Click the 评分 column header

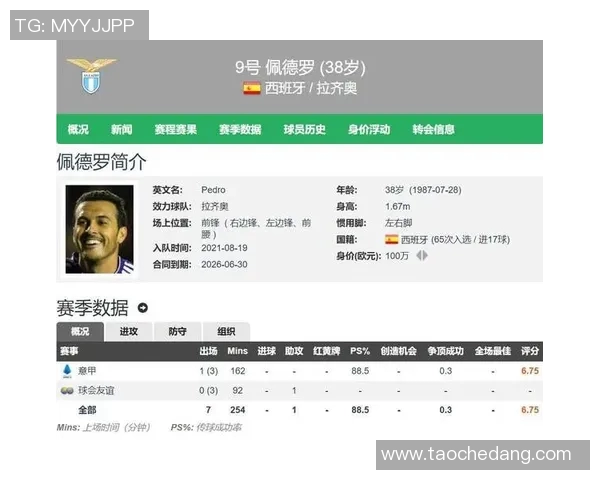(x=530, y=351)
